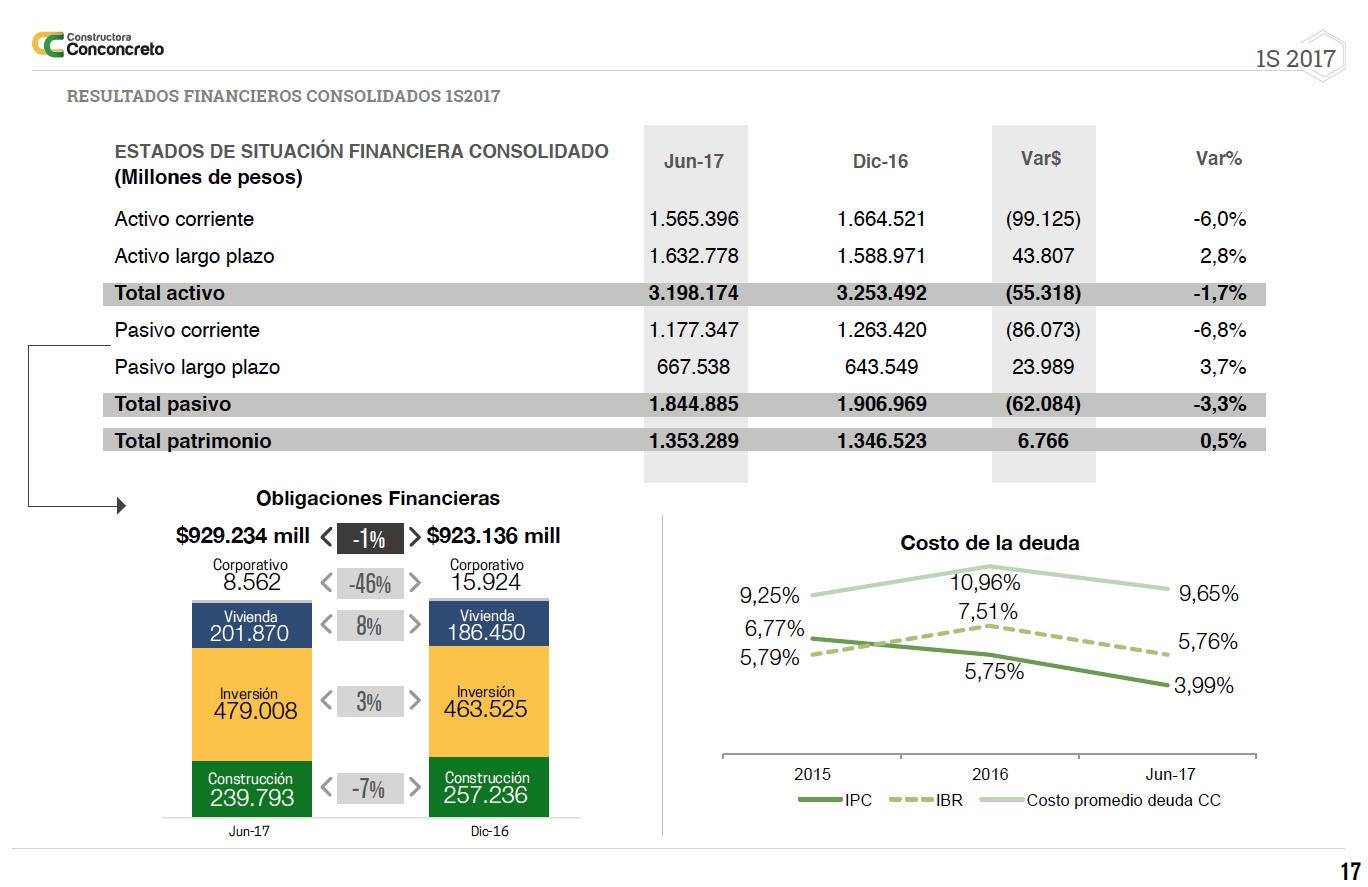The width and height of the screenshot is (1368, 887).
Task: Select the Jun-17 column header in the table
Action: point(693,161)
